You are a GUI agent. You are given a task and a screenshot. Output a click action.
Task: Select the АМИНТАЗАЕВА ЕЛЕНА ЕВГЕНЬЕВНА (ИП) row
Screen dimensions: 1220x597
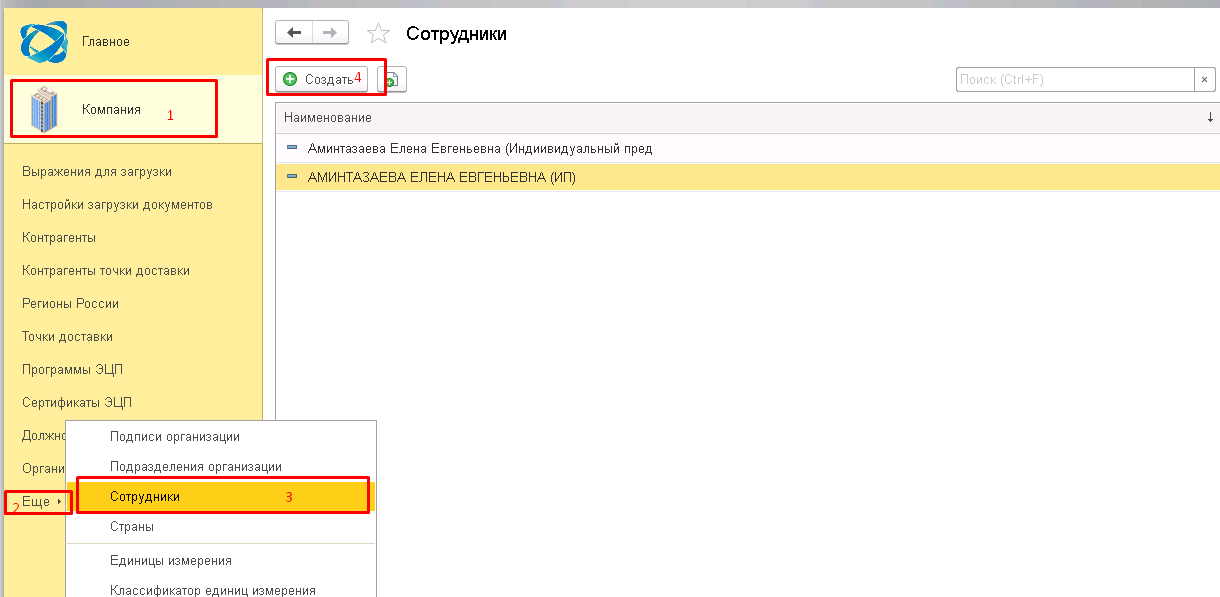(x=442, y=178)
